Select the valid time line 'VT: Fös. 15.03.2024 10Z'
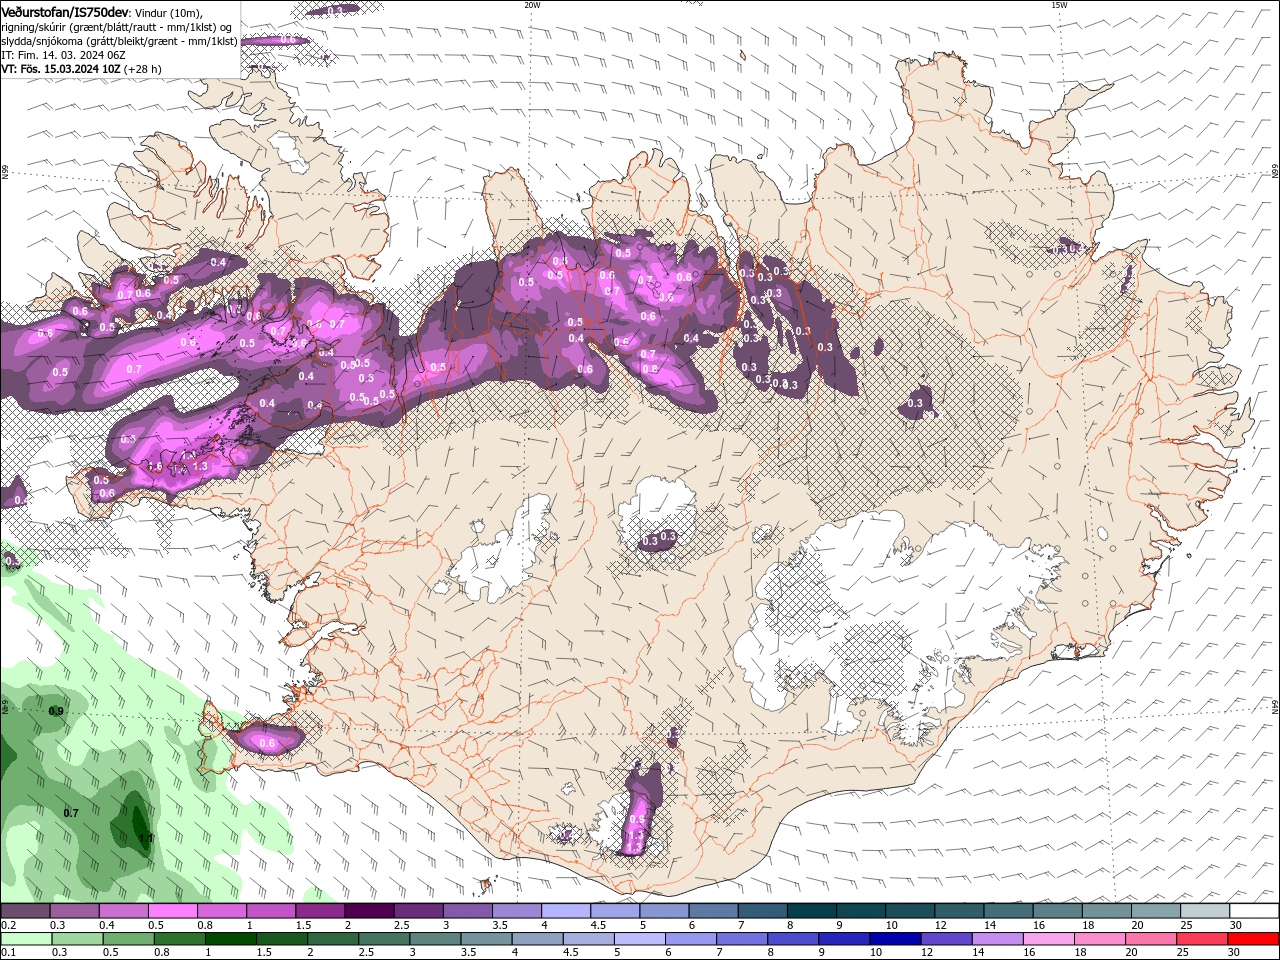This screenshot has height=960, width=1280. coord(61,69)
